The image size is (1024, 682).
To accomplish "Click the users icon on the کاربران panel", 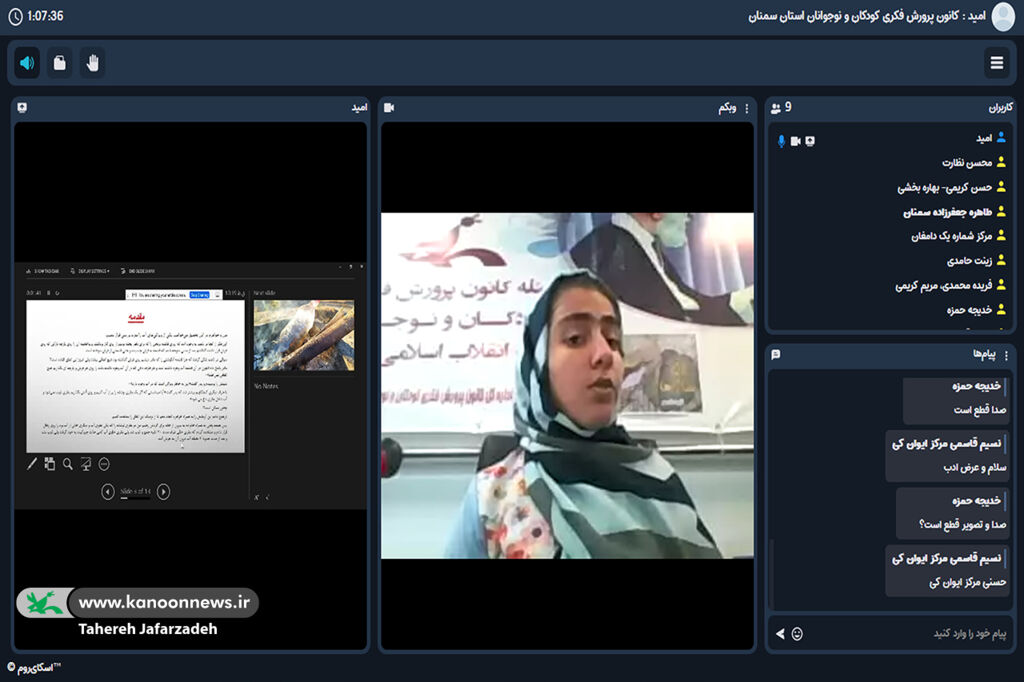I will click(x=775, y=106).
